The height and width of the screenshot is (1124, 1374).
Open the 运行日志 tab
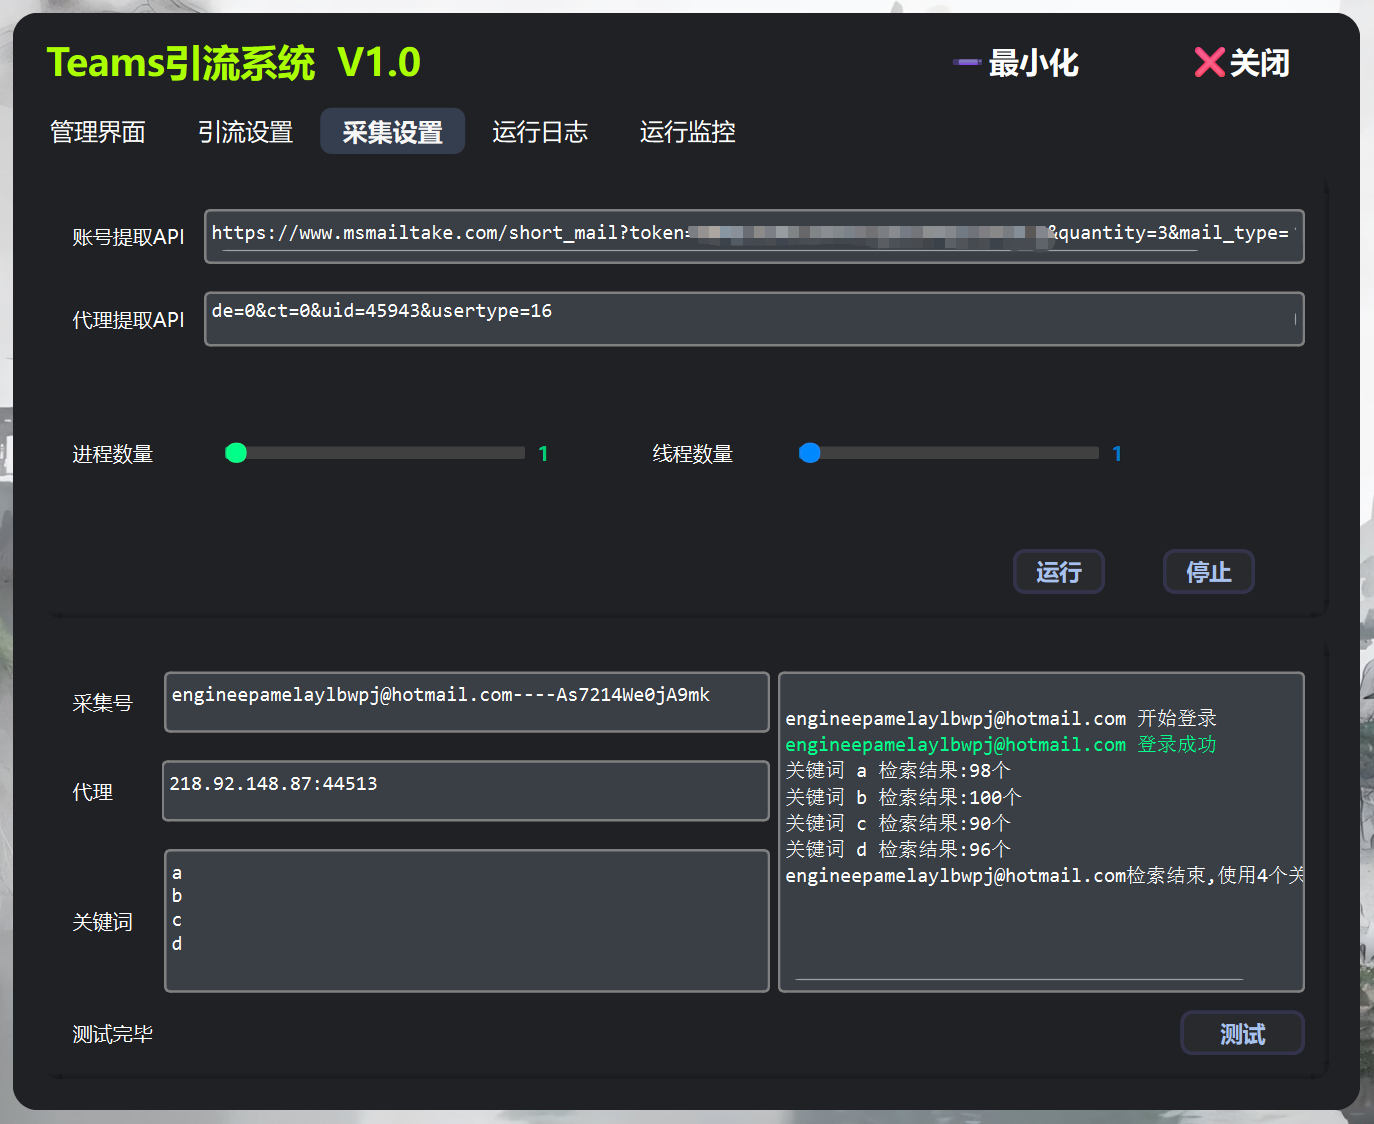[x=540, y=132]
